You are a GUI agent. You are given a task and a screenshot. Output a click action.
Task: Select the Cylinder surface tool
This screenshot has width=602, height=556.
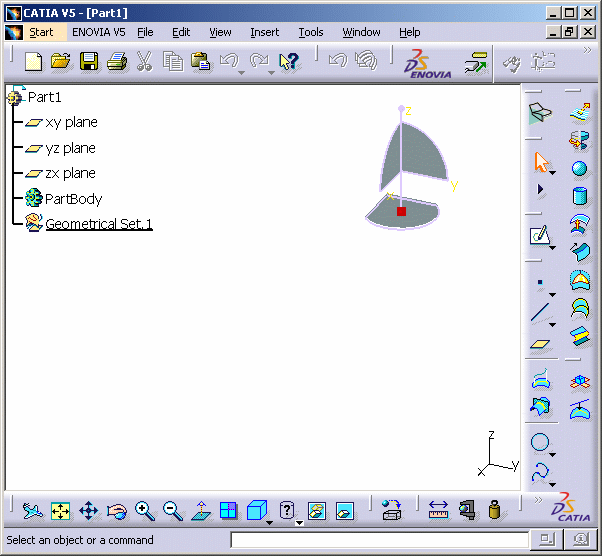point(579,196)
